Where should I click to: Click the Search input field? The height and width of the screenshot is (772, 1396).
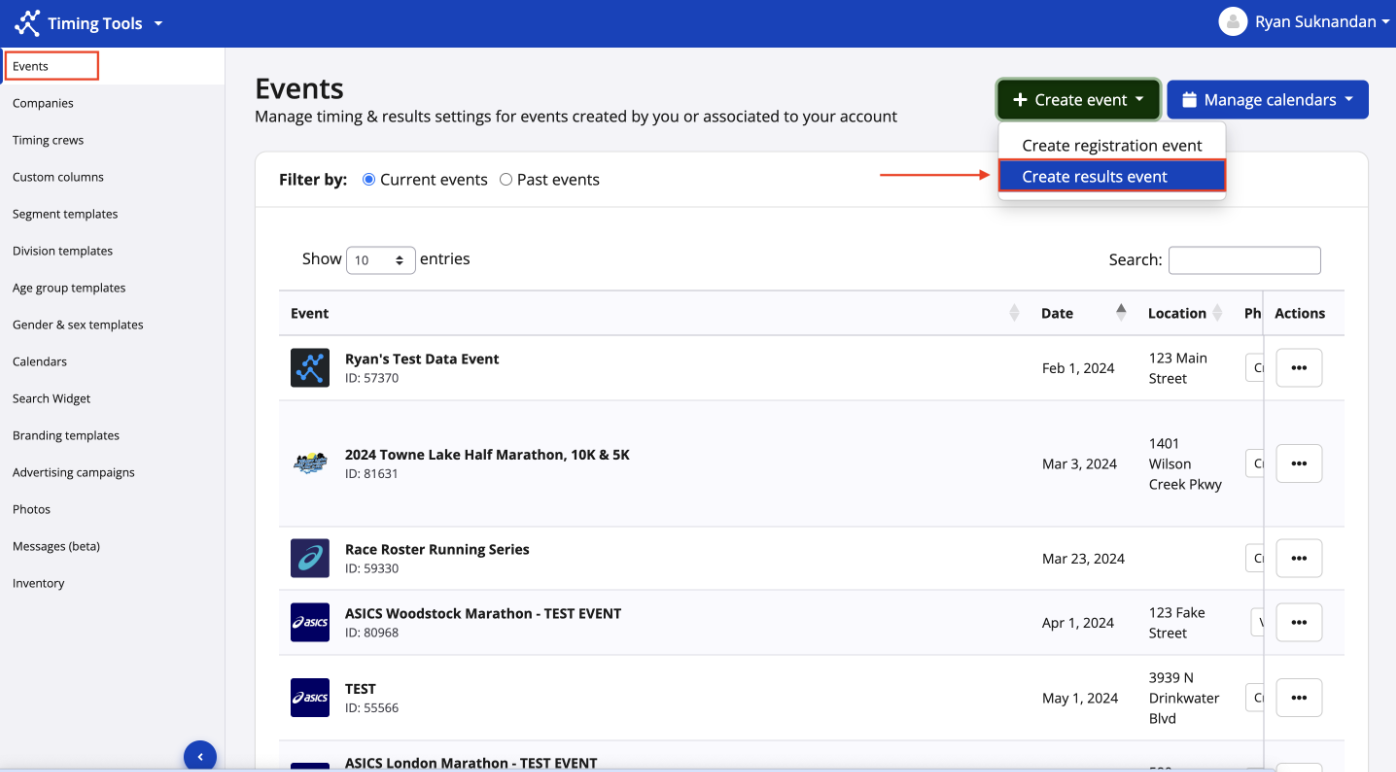pyautogui.click(x=1244, y=260)
